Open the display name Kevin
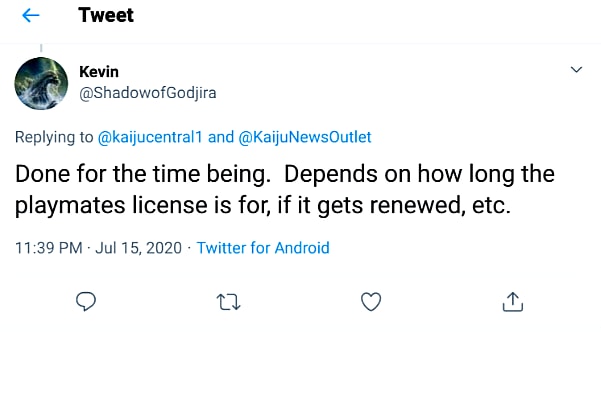 (99, 72)
